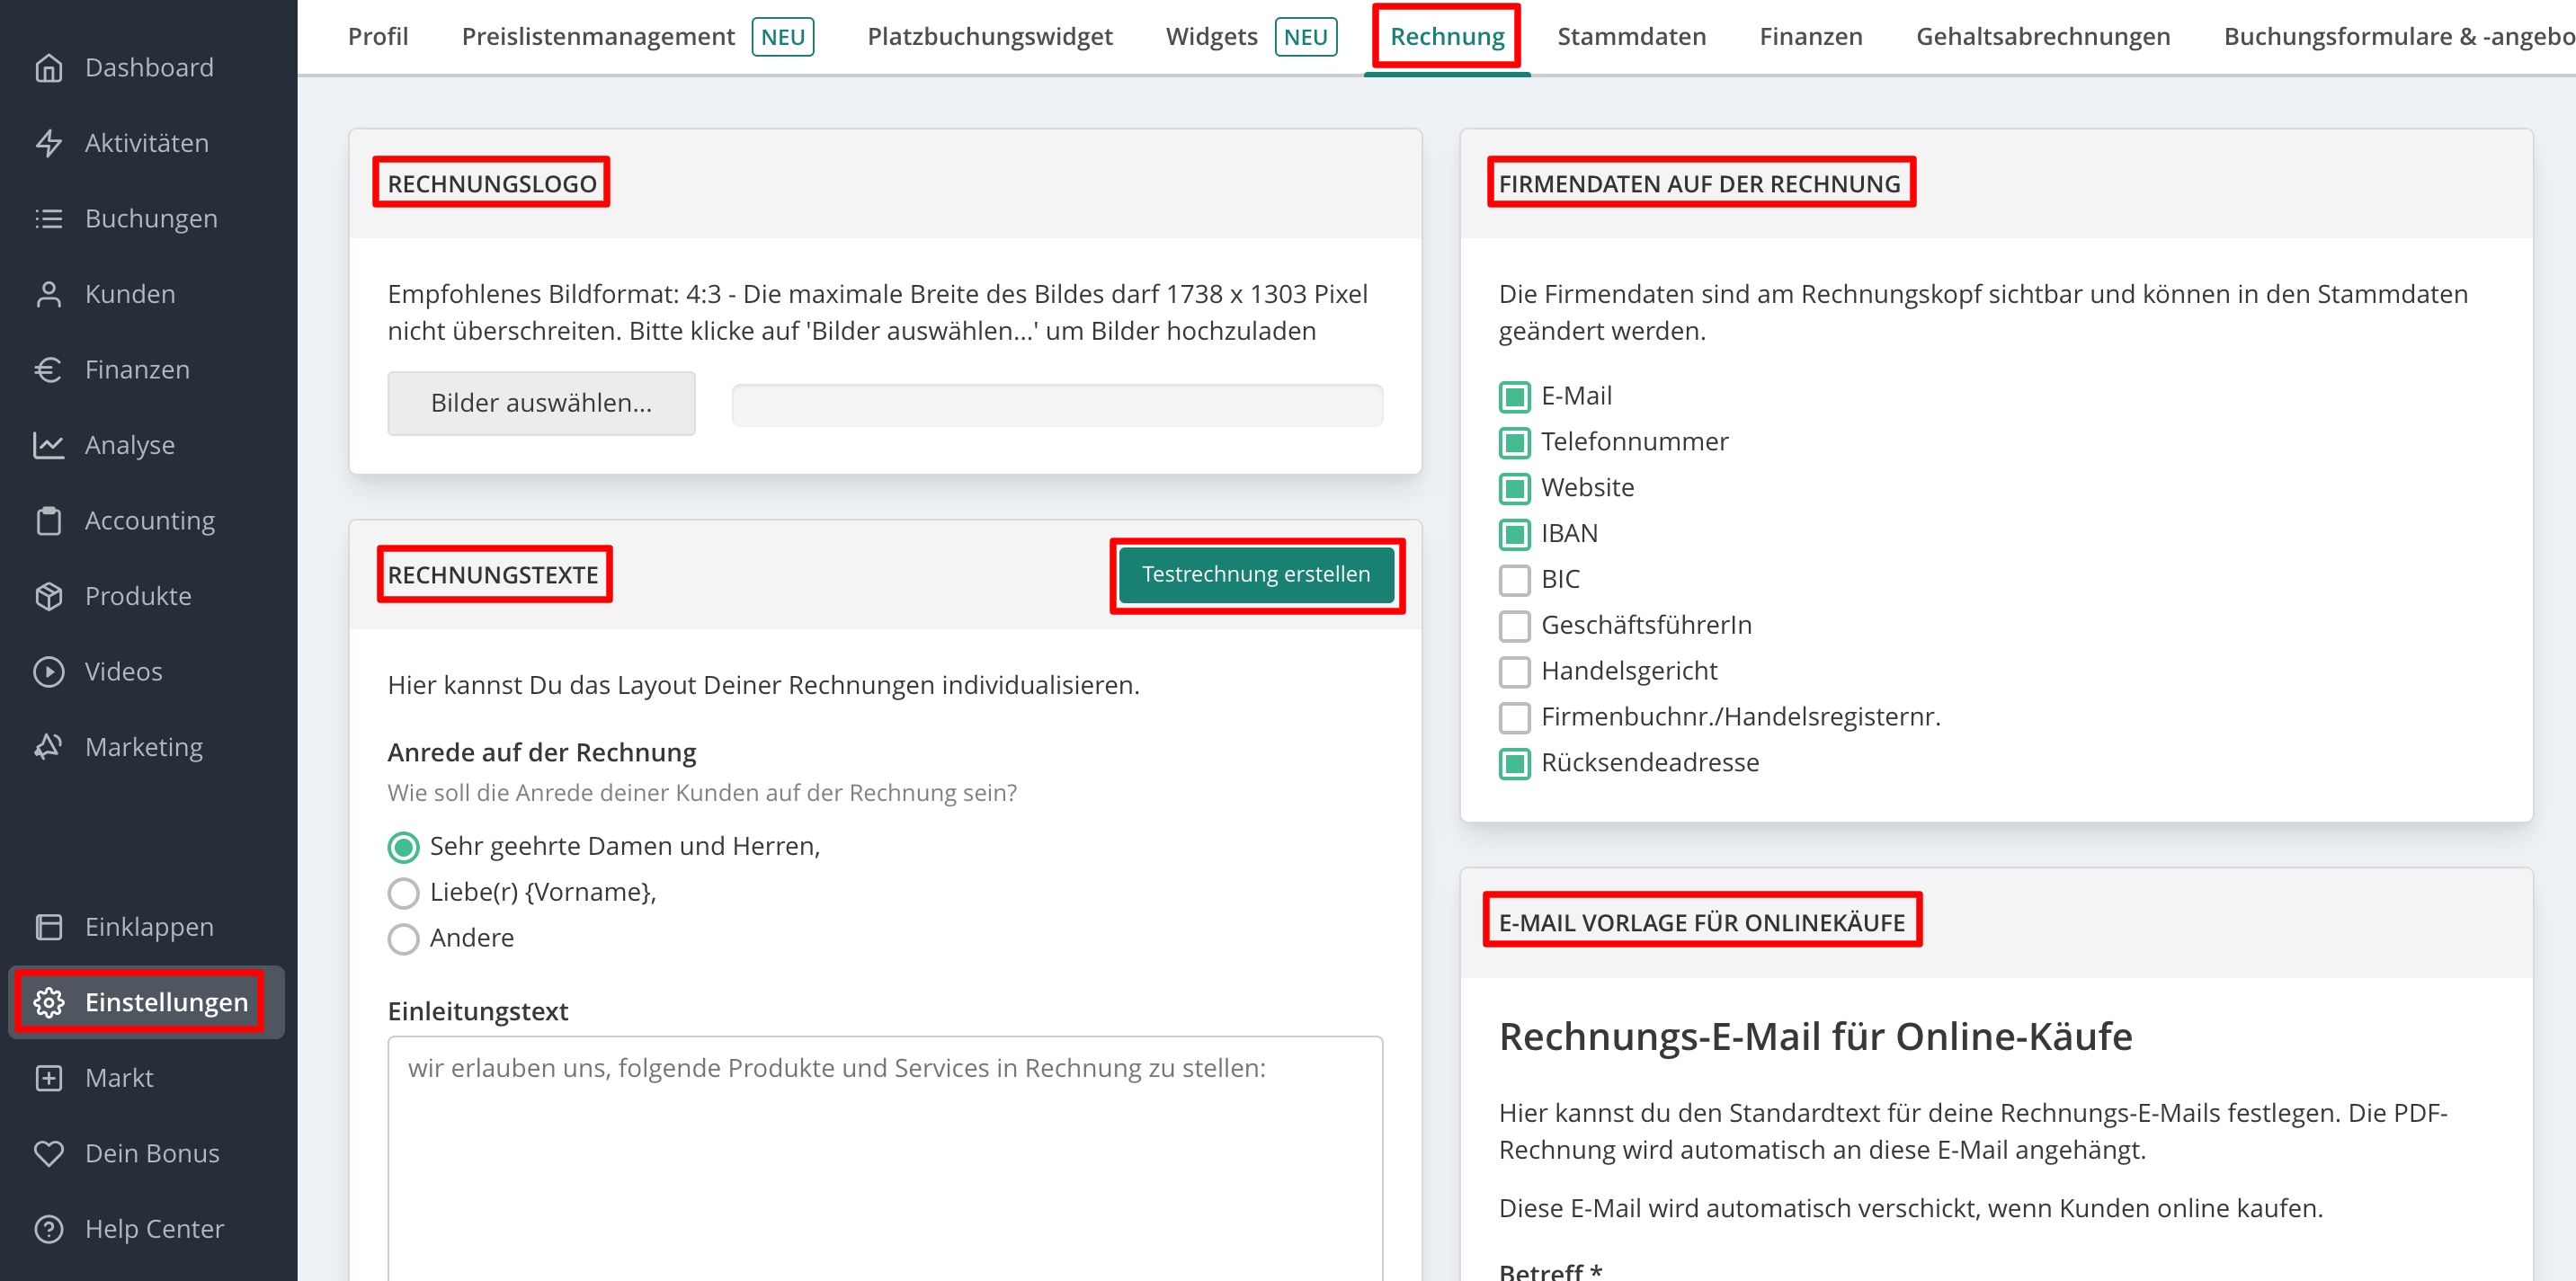Click the Kunden person icon
This screenshot has width=2576, height=1281.
click(x=48, y=294)
